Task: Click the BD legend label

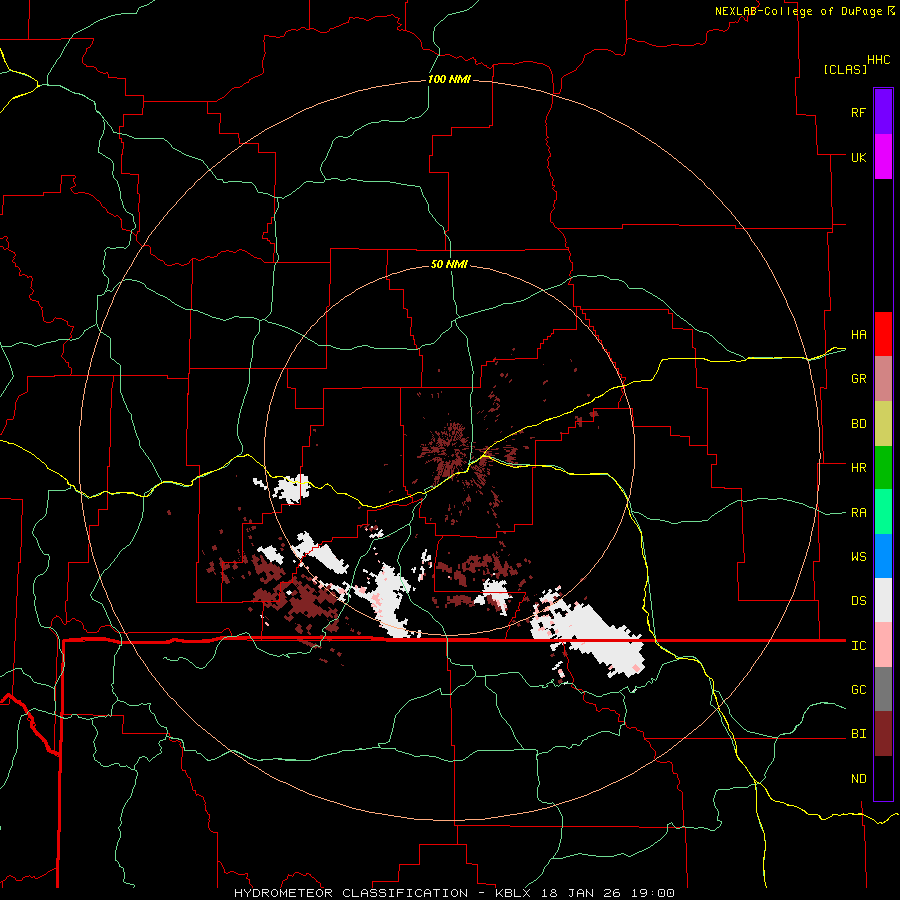Action: tap(858, 424)
